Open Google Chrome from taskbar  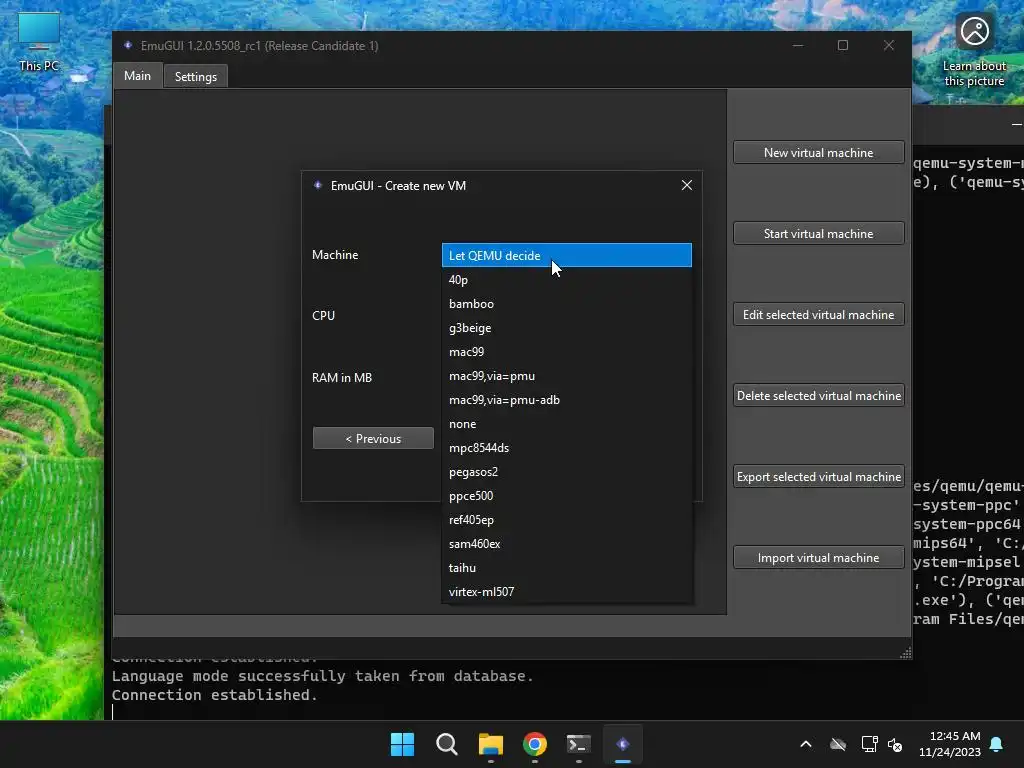(535, 744)
